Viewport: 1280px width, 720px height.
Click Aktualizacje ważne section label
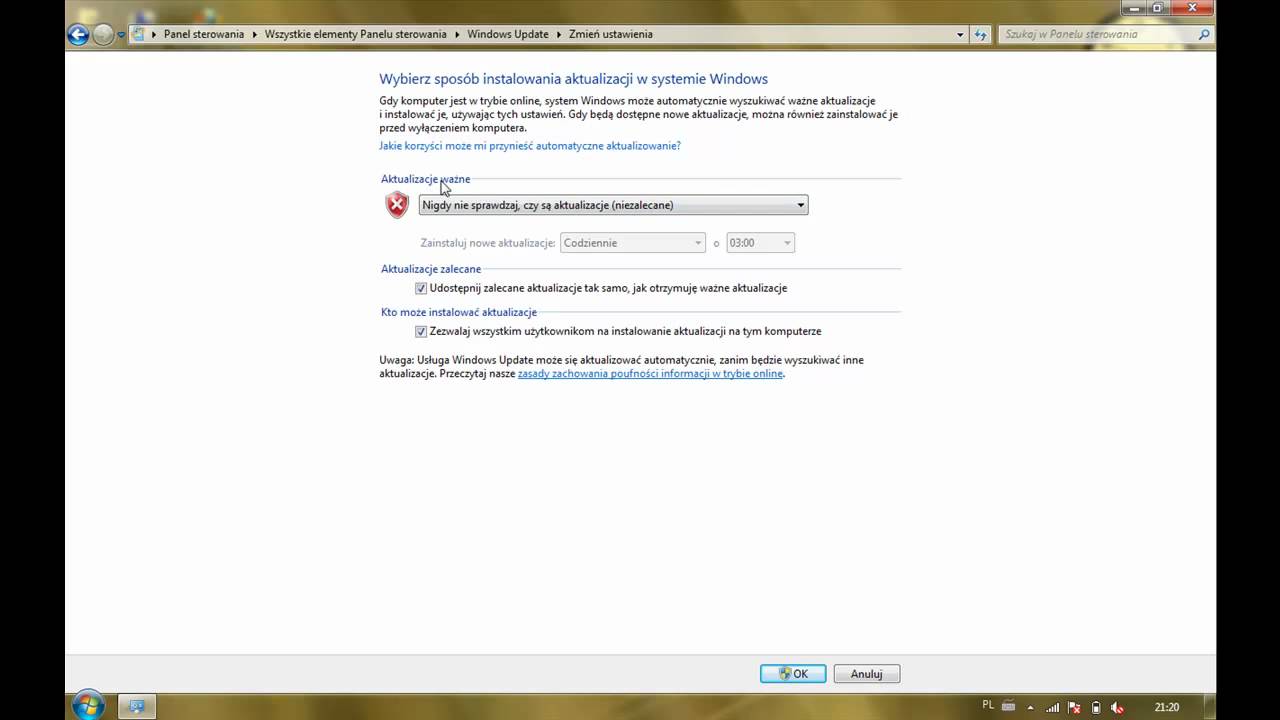(x=425, y=179)
